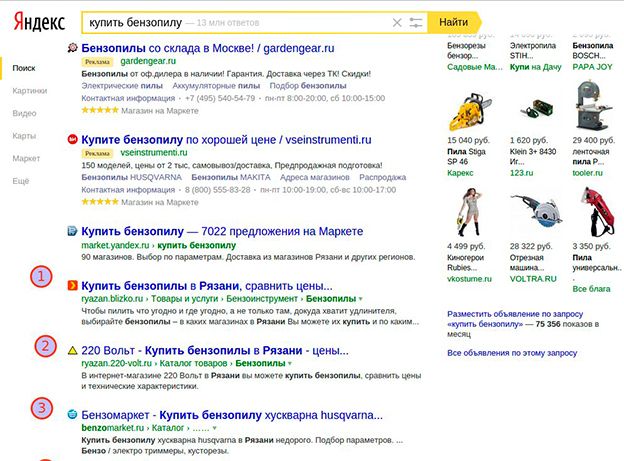
Task: Click the 220 Volt triangle favicon
Action: (x=71, y=351)
